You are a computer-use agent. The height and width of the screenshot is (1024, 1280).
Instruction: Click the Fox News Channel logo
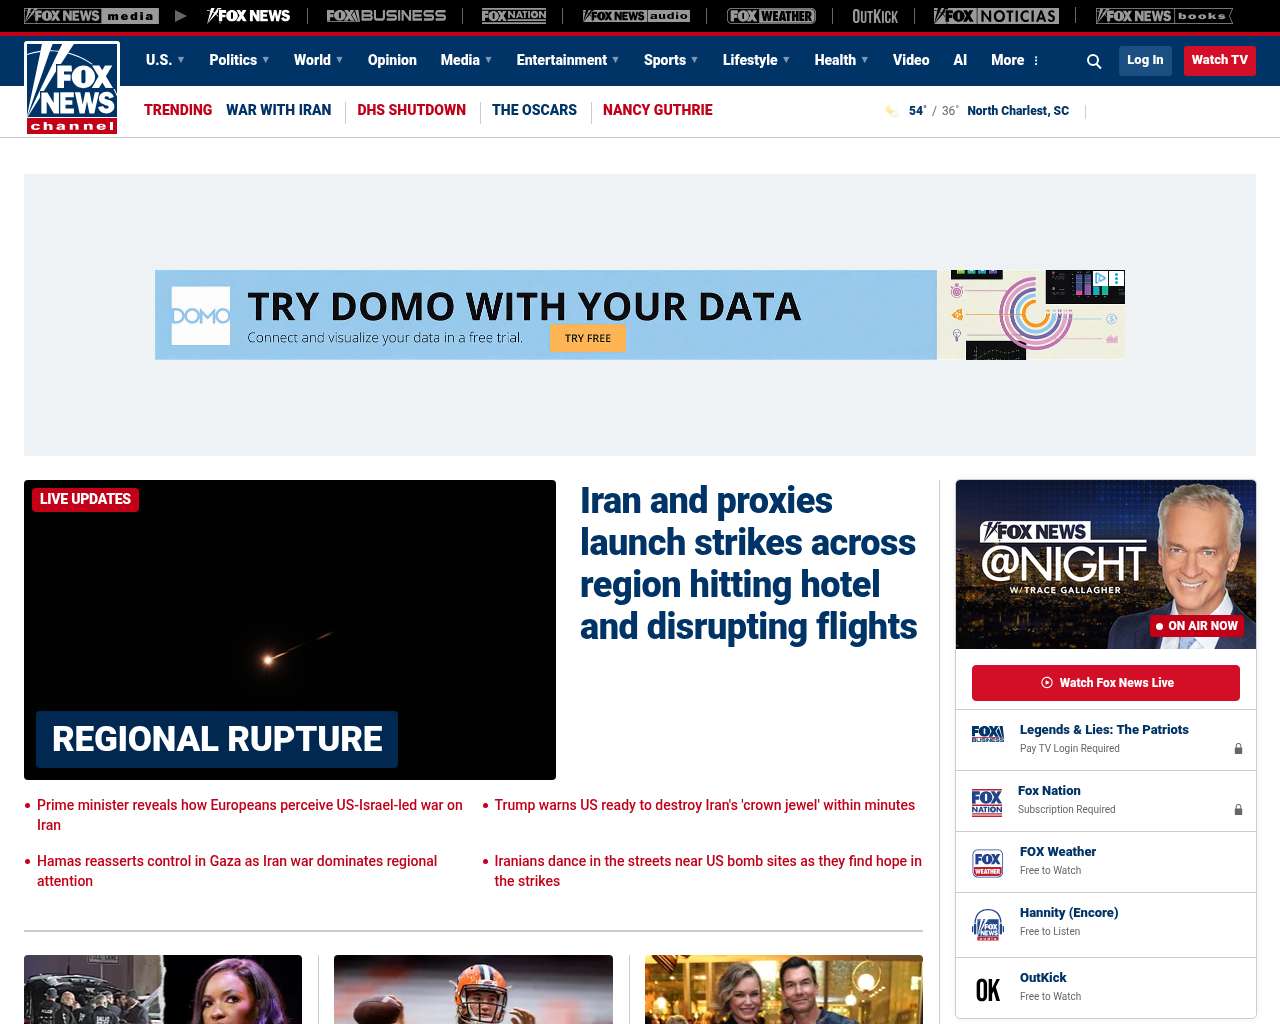click(x=72, y=88)
